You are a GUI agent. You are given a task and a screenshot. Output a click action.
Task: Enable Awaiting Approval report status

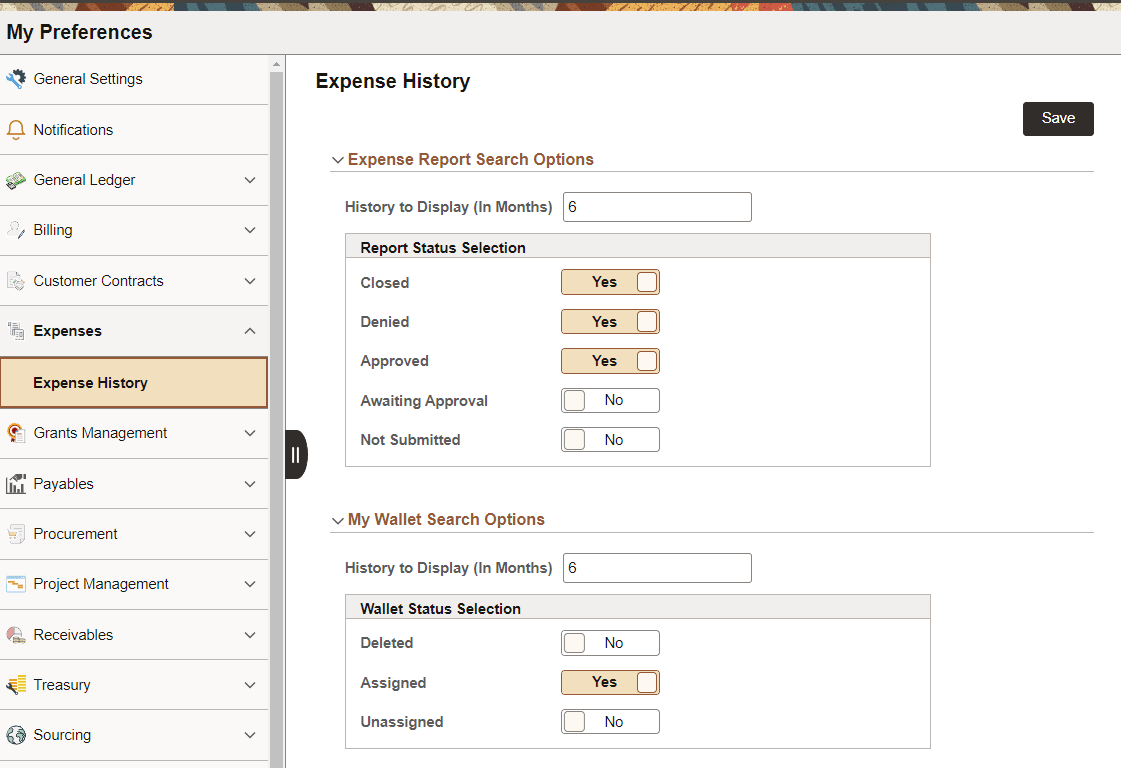[x=610, y=400]
